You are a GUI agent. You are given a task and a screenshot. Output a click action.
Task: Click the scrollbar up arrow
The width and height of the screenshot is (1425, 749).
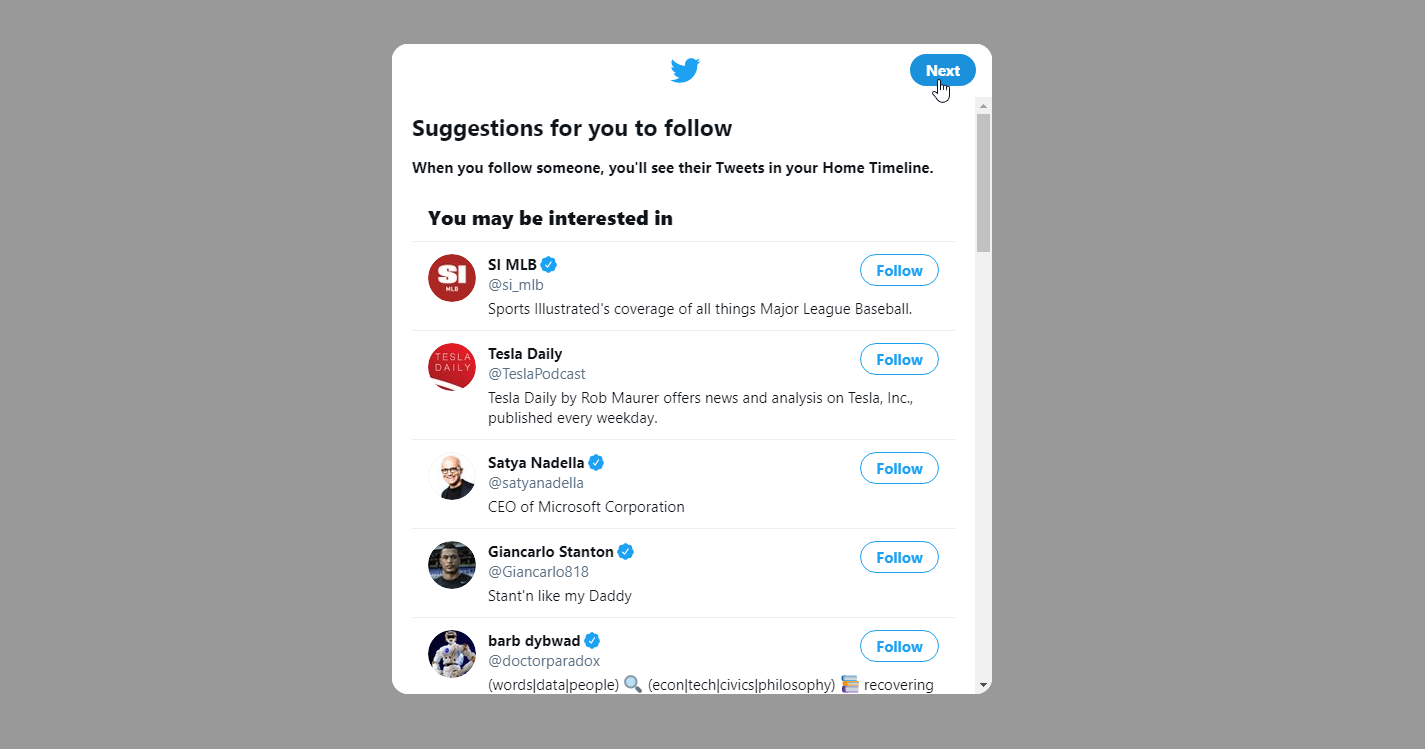(x=984, y=105)
